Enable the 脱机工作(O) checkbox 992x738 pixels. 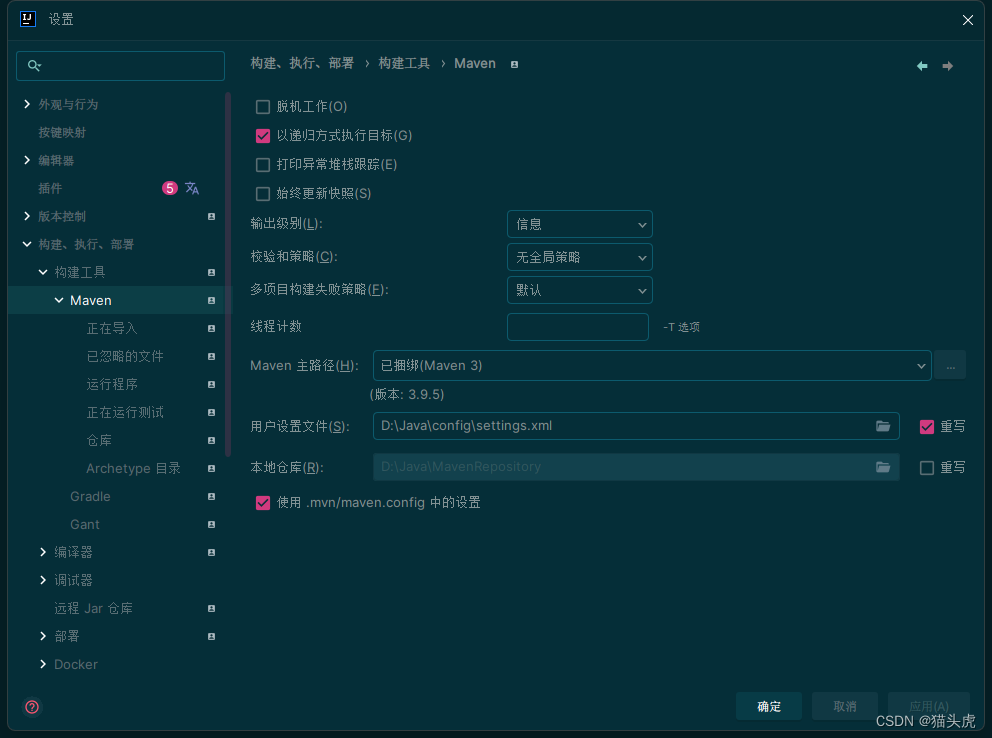pyautogui.click(x=263, y=107)
